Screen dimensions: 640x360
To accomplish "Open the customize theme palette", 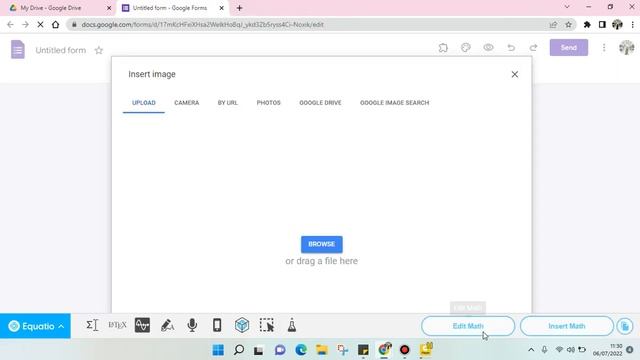I will tap(466, 48).
